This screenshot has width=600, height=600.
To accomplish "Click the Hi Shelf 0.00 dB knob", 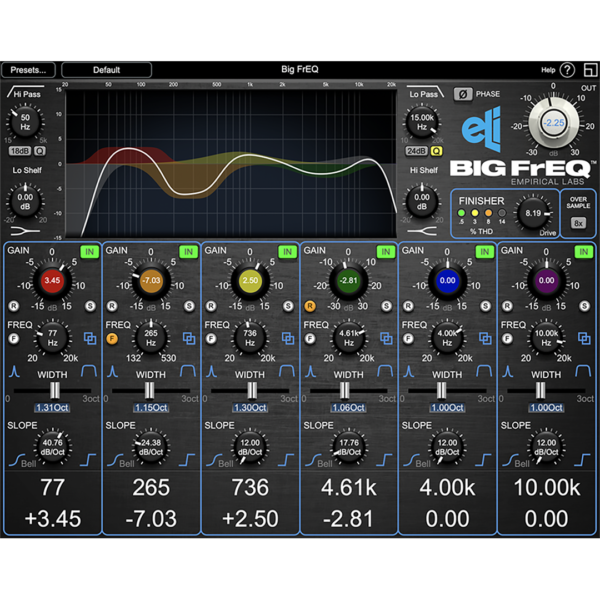I will (422, 202).
